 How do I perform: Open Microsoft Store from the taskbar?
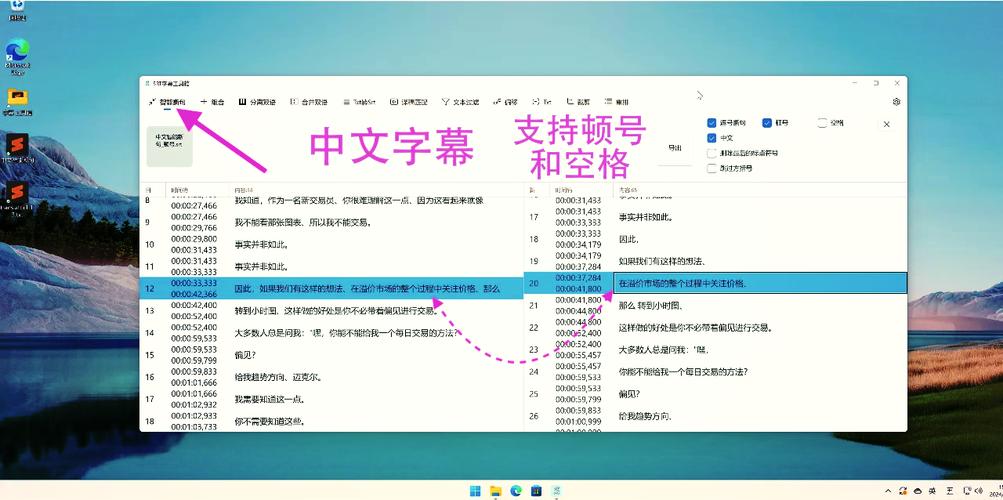537,490
